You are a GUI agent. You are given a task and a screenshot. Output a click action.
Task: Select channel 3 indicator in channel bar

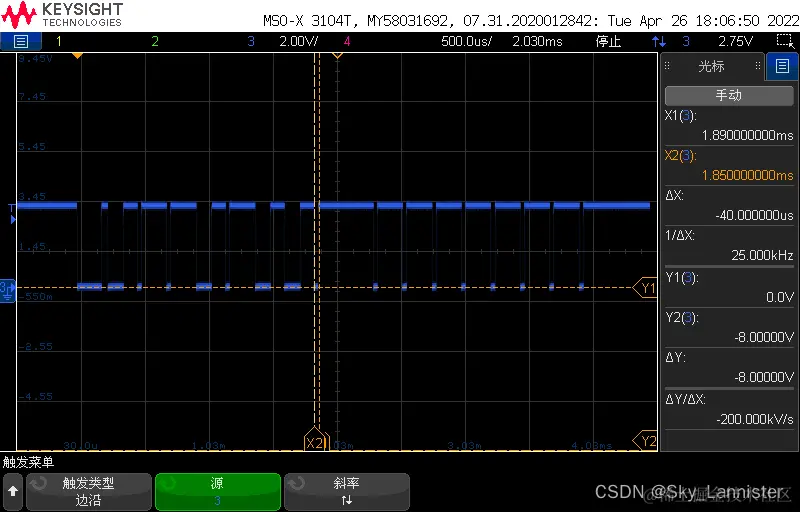251,41
